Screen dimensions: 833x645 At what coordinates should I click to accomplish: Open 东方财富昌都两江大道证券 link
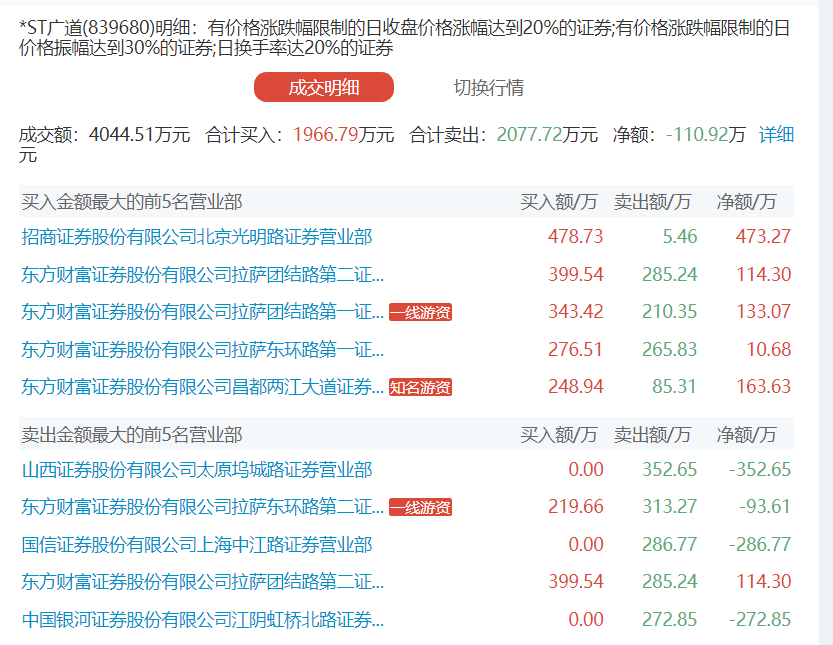(x=202, y=387)
